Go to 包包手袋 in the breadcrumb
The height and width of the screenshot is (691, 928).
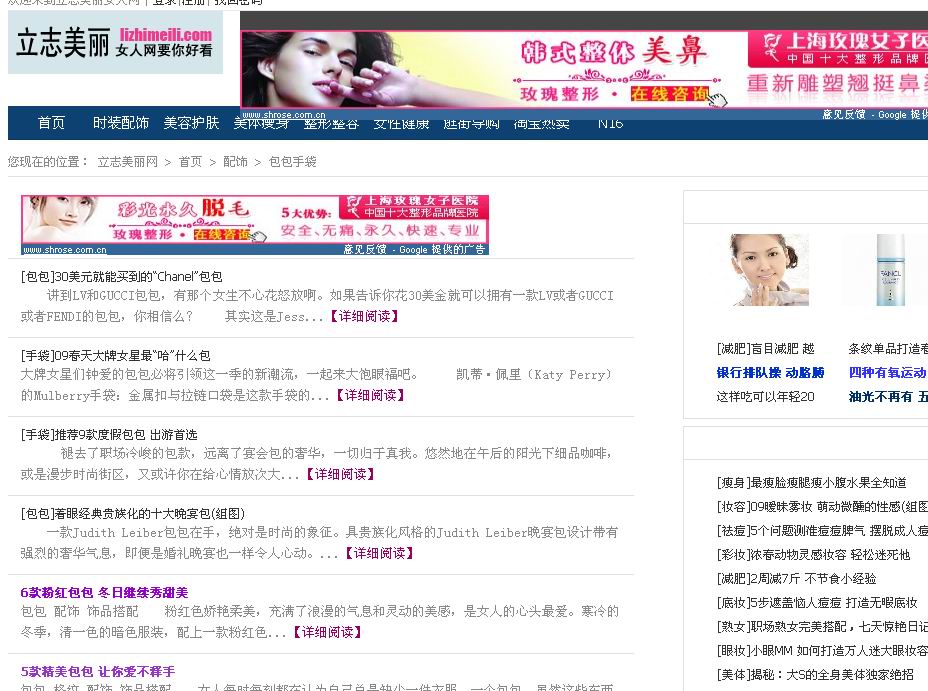(x=292, y=162)
